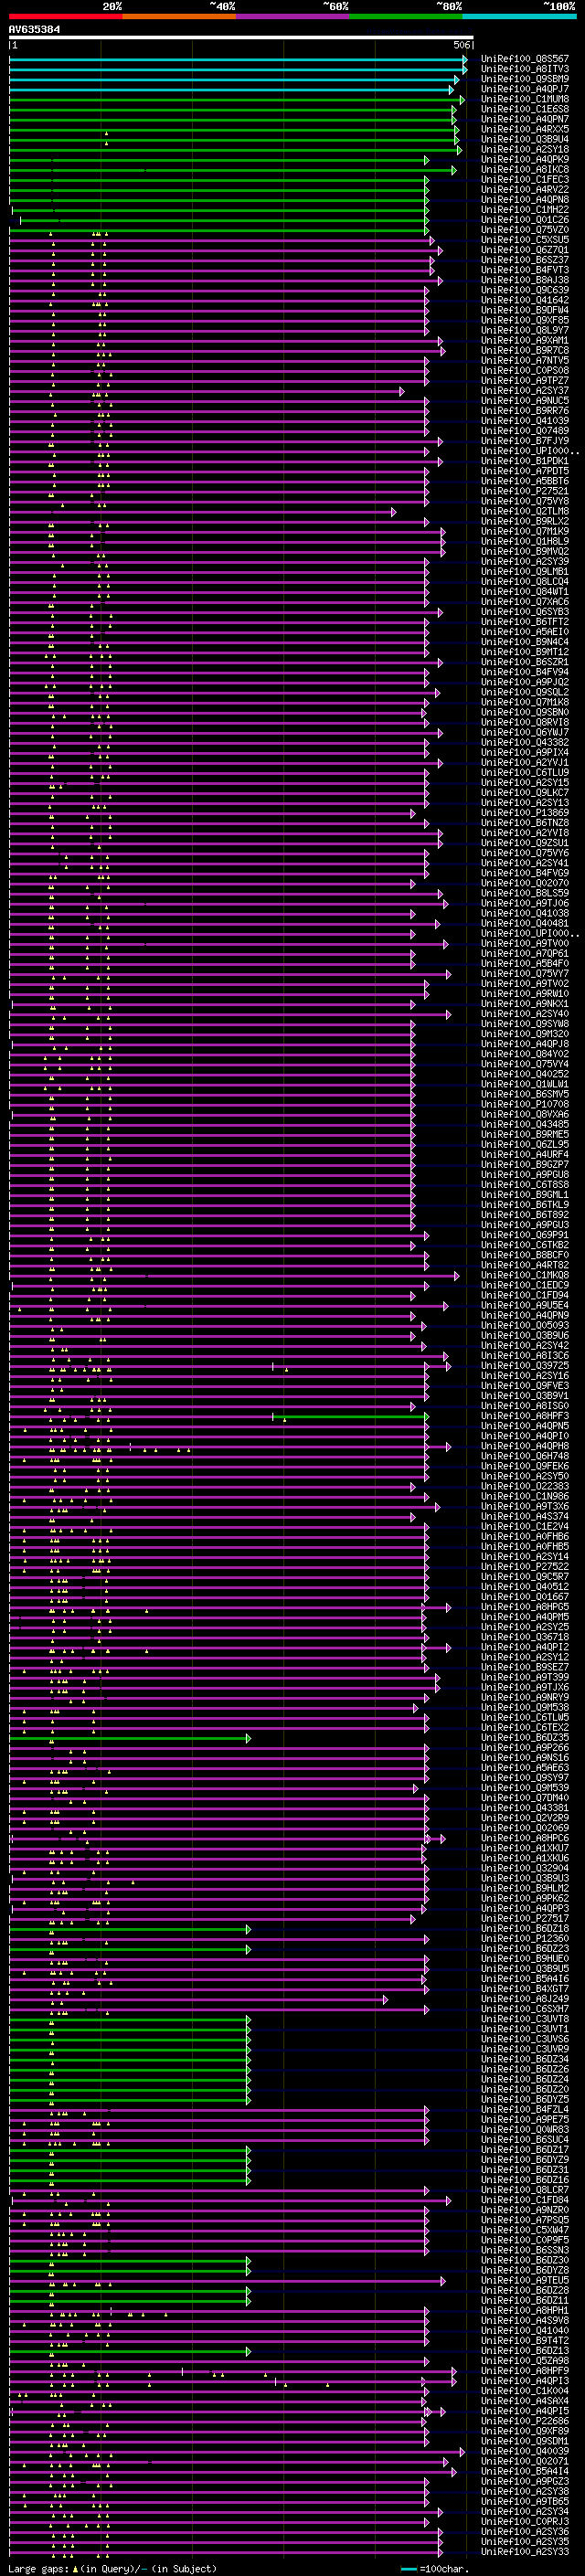Click the red 20% identity legend segment

coord(65,16)
